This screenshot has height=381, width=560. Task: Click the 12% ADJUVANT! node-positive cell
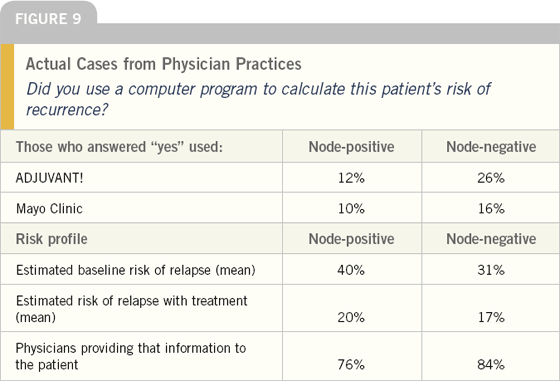351,177
